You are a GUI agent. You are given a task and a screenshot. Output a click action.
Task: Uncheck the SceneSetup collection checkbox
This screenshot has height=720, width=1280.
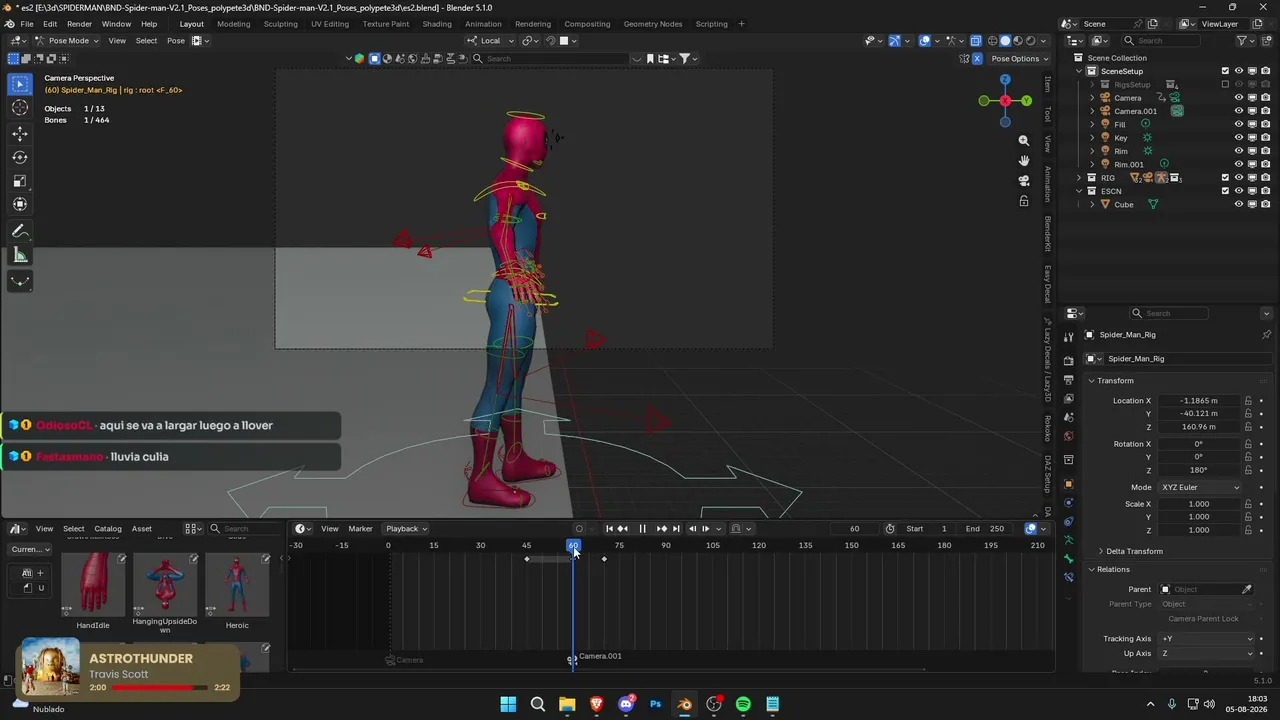(1225, 71)
